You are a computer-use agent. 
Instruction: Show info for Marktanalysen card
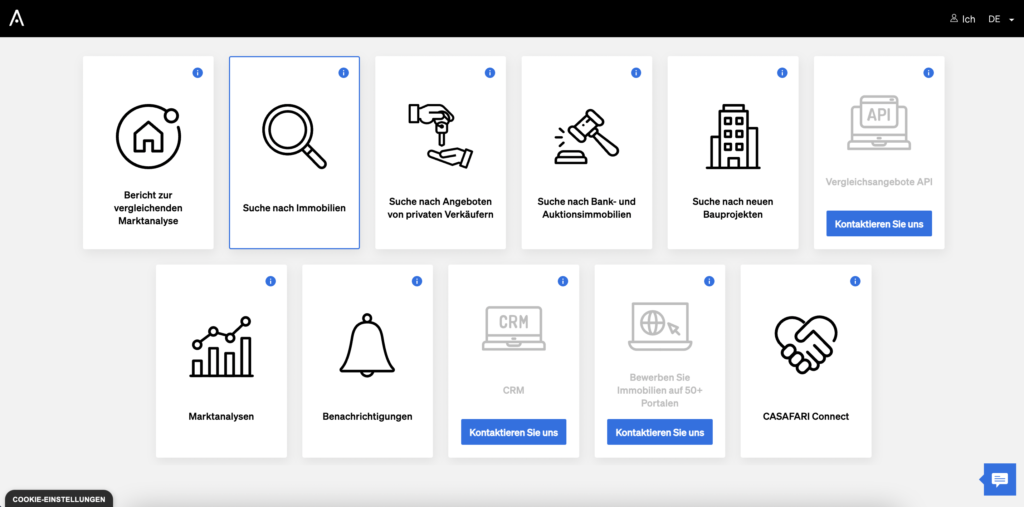click(x=270, y=281)
